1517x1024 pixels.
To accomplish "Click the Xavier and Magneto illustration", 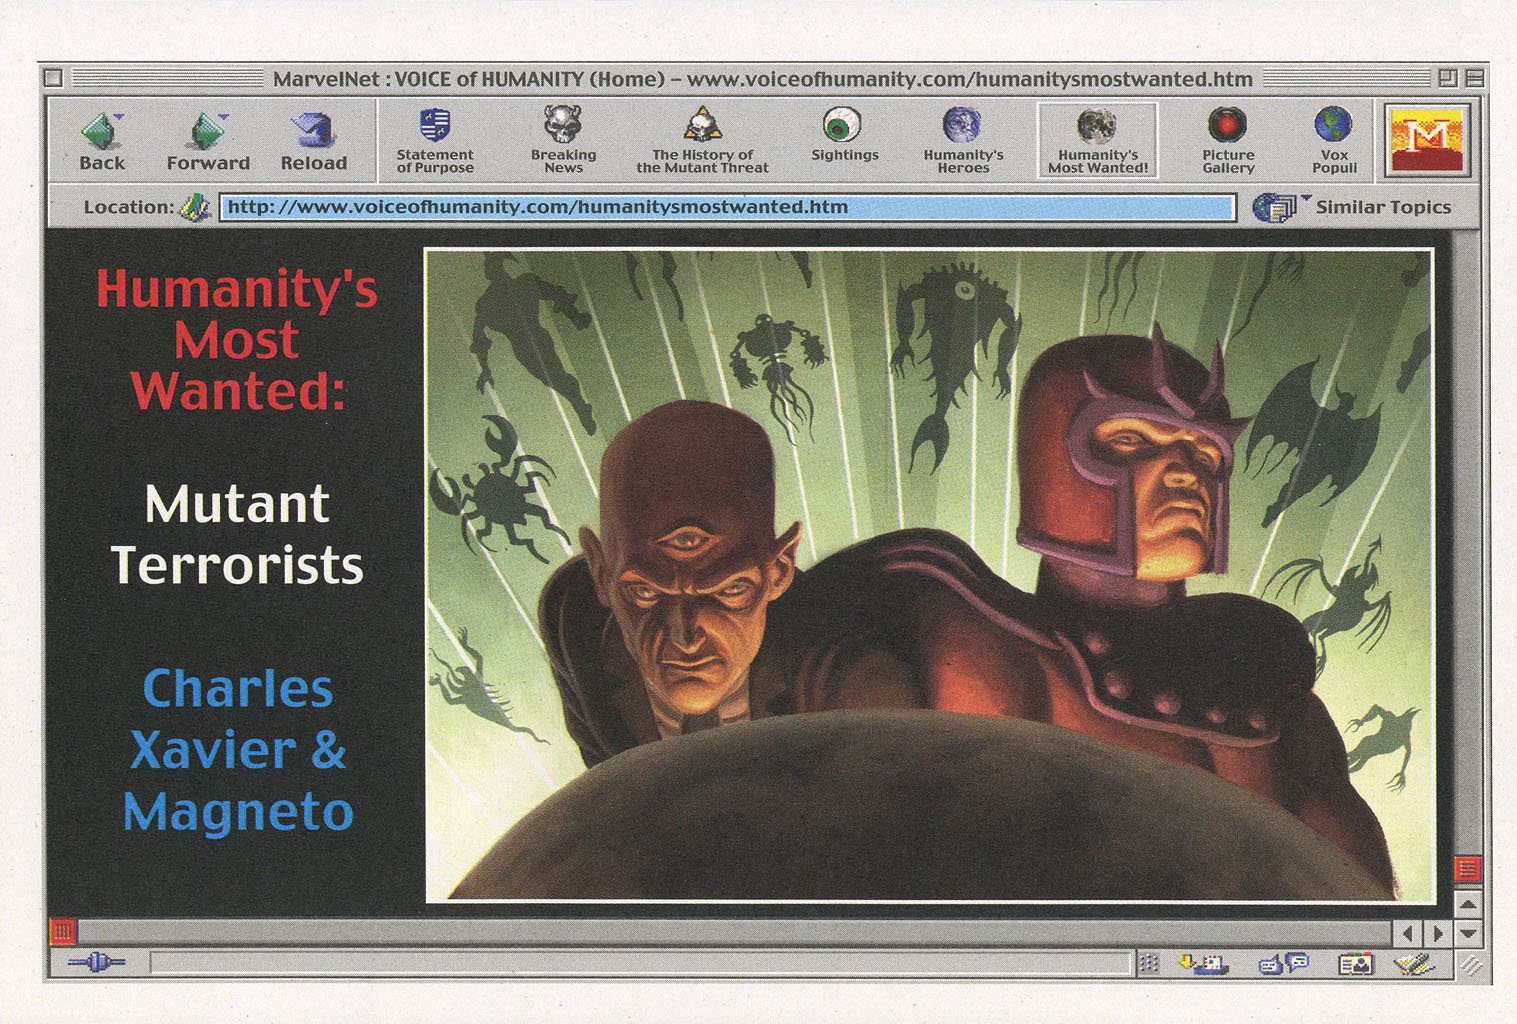I will [930, 575].
